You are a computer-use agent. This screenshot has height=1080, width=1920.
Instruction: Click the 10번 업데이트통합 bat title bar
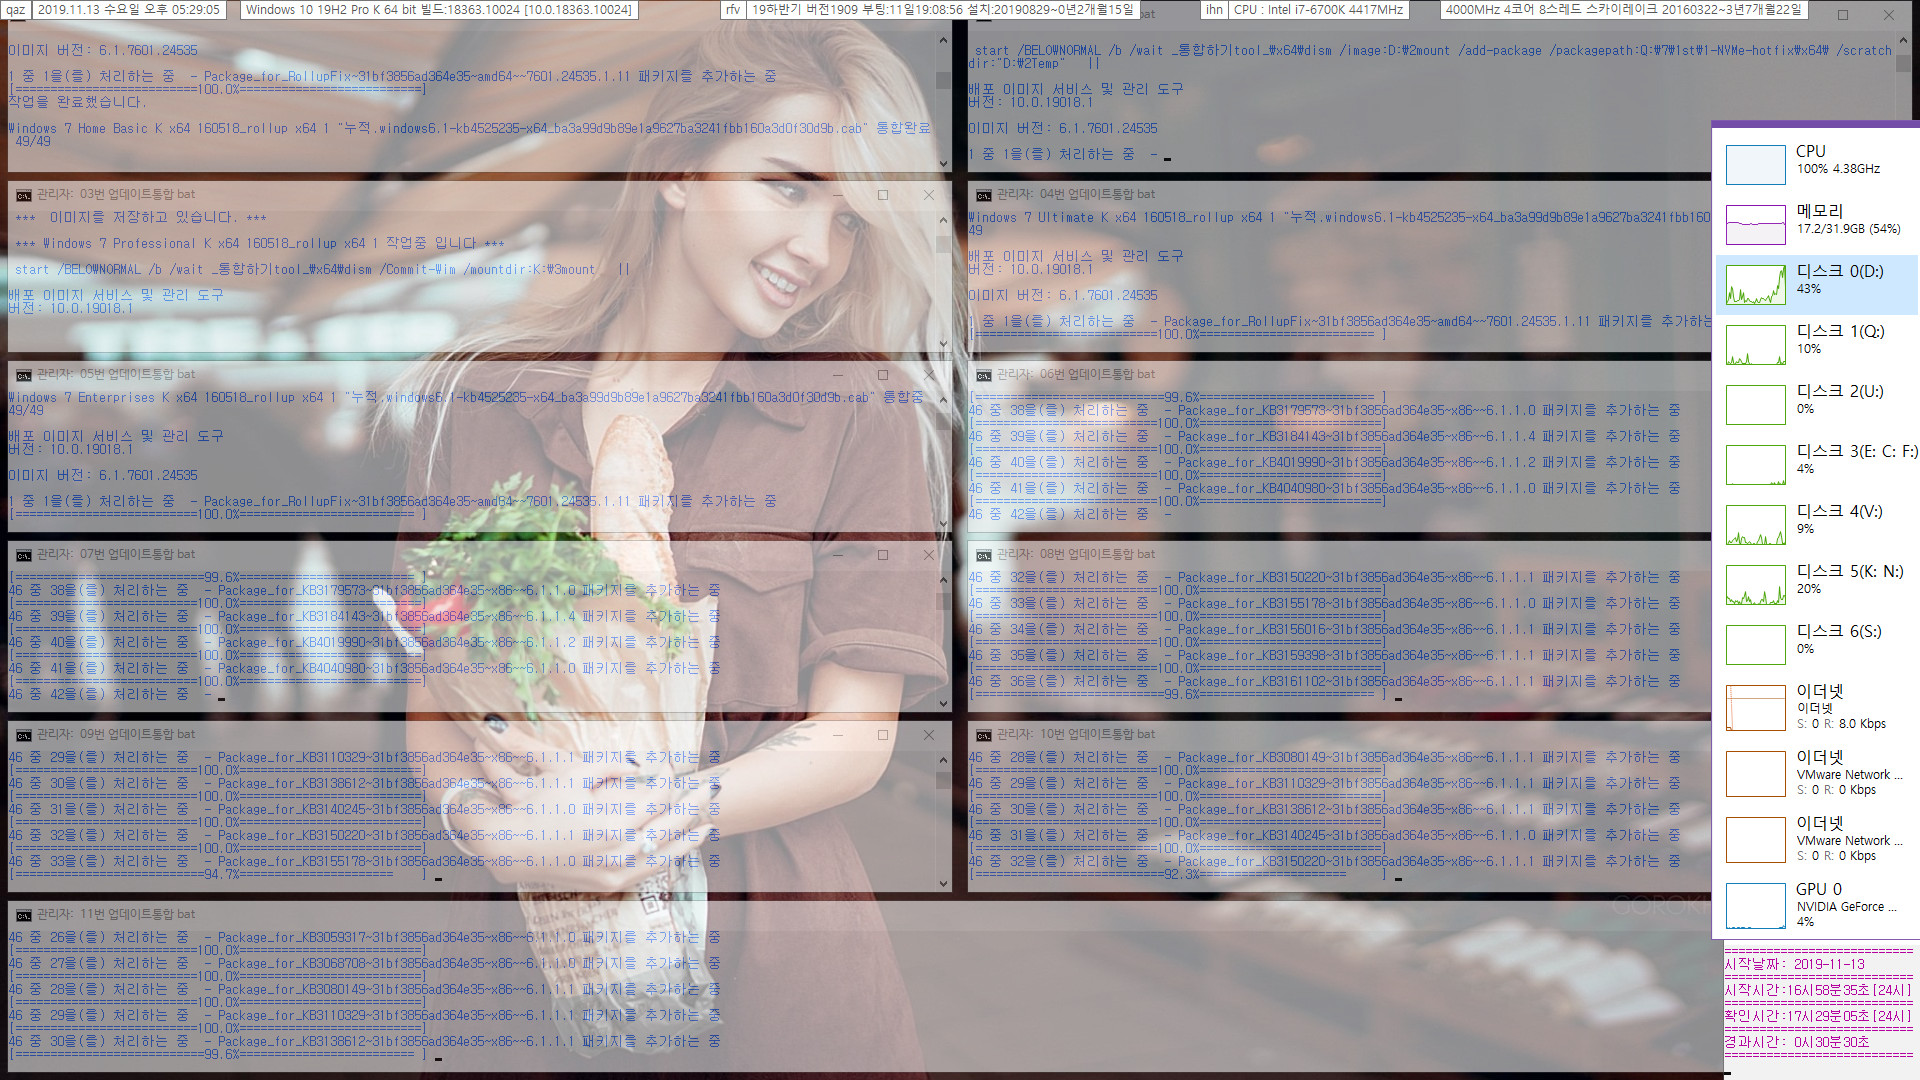tap(1339, 735)
